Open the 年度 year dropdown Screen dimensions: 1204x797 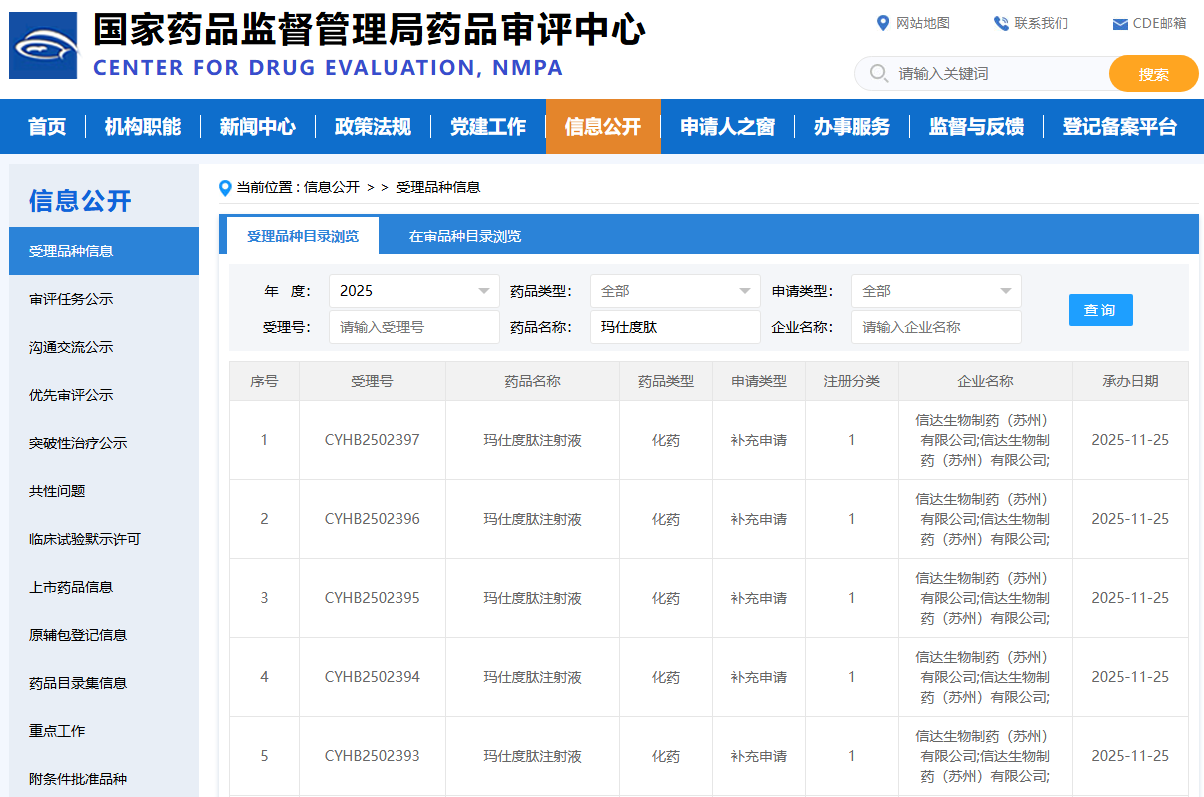(414, 291)
